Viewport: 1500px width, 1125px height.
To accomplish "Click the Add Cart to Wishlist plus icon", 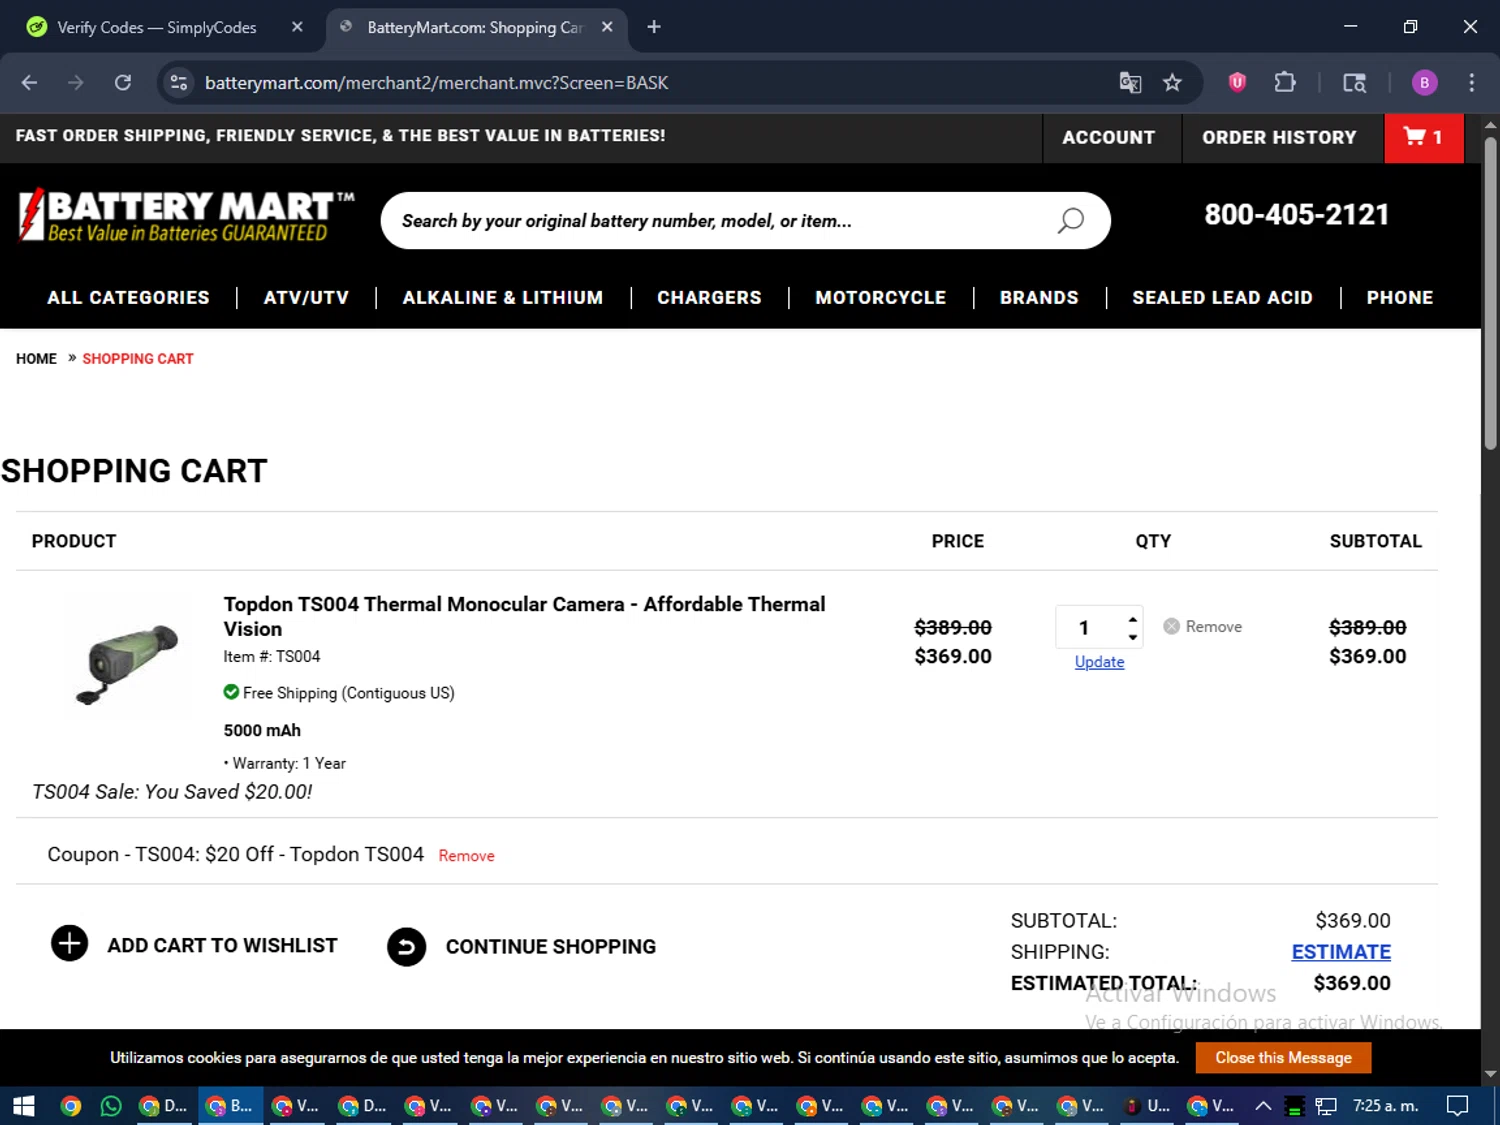I will tap(69, 943).
